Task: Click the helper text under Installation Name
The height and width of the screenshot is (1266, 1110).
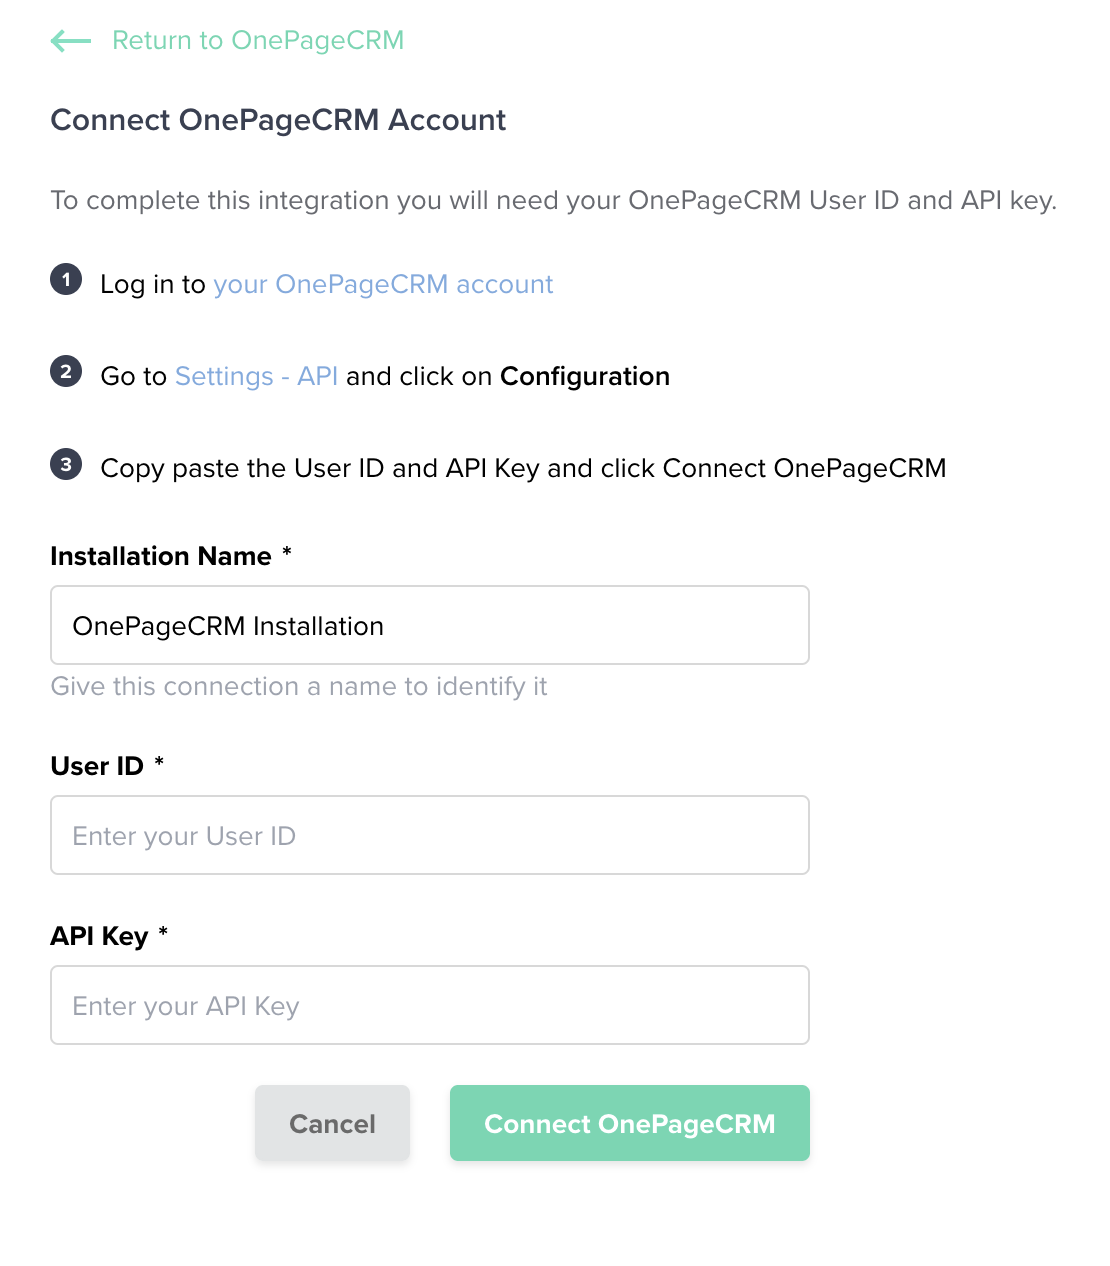Action: [299, 687]
